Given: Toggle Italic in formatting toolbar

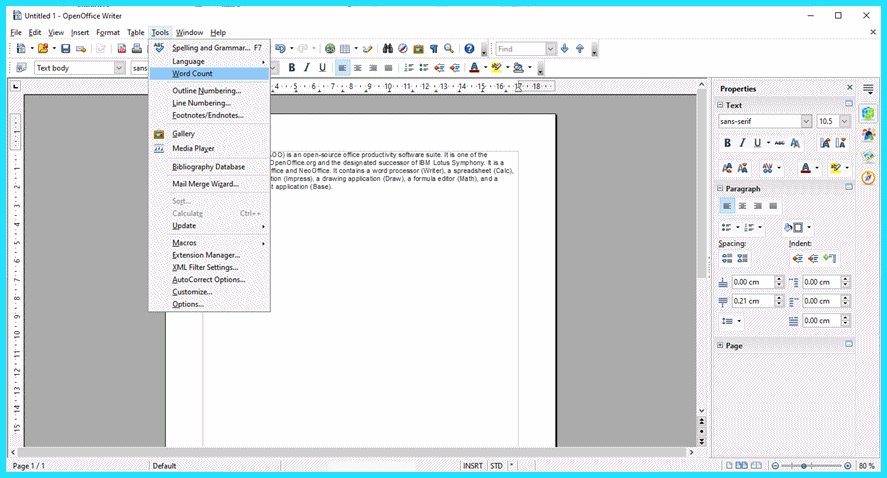Looking at the screenshot, I should point(307,68).
